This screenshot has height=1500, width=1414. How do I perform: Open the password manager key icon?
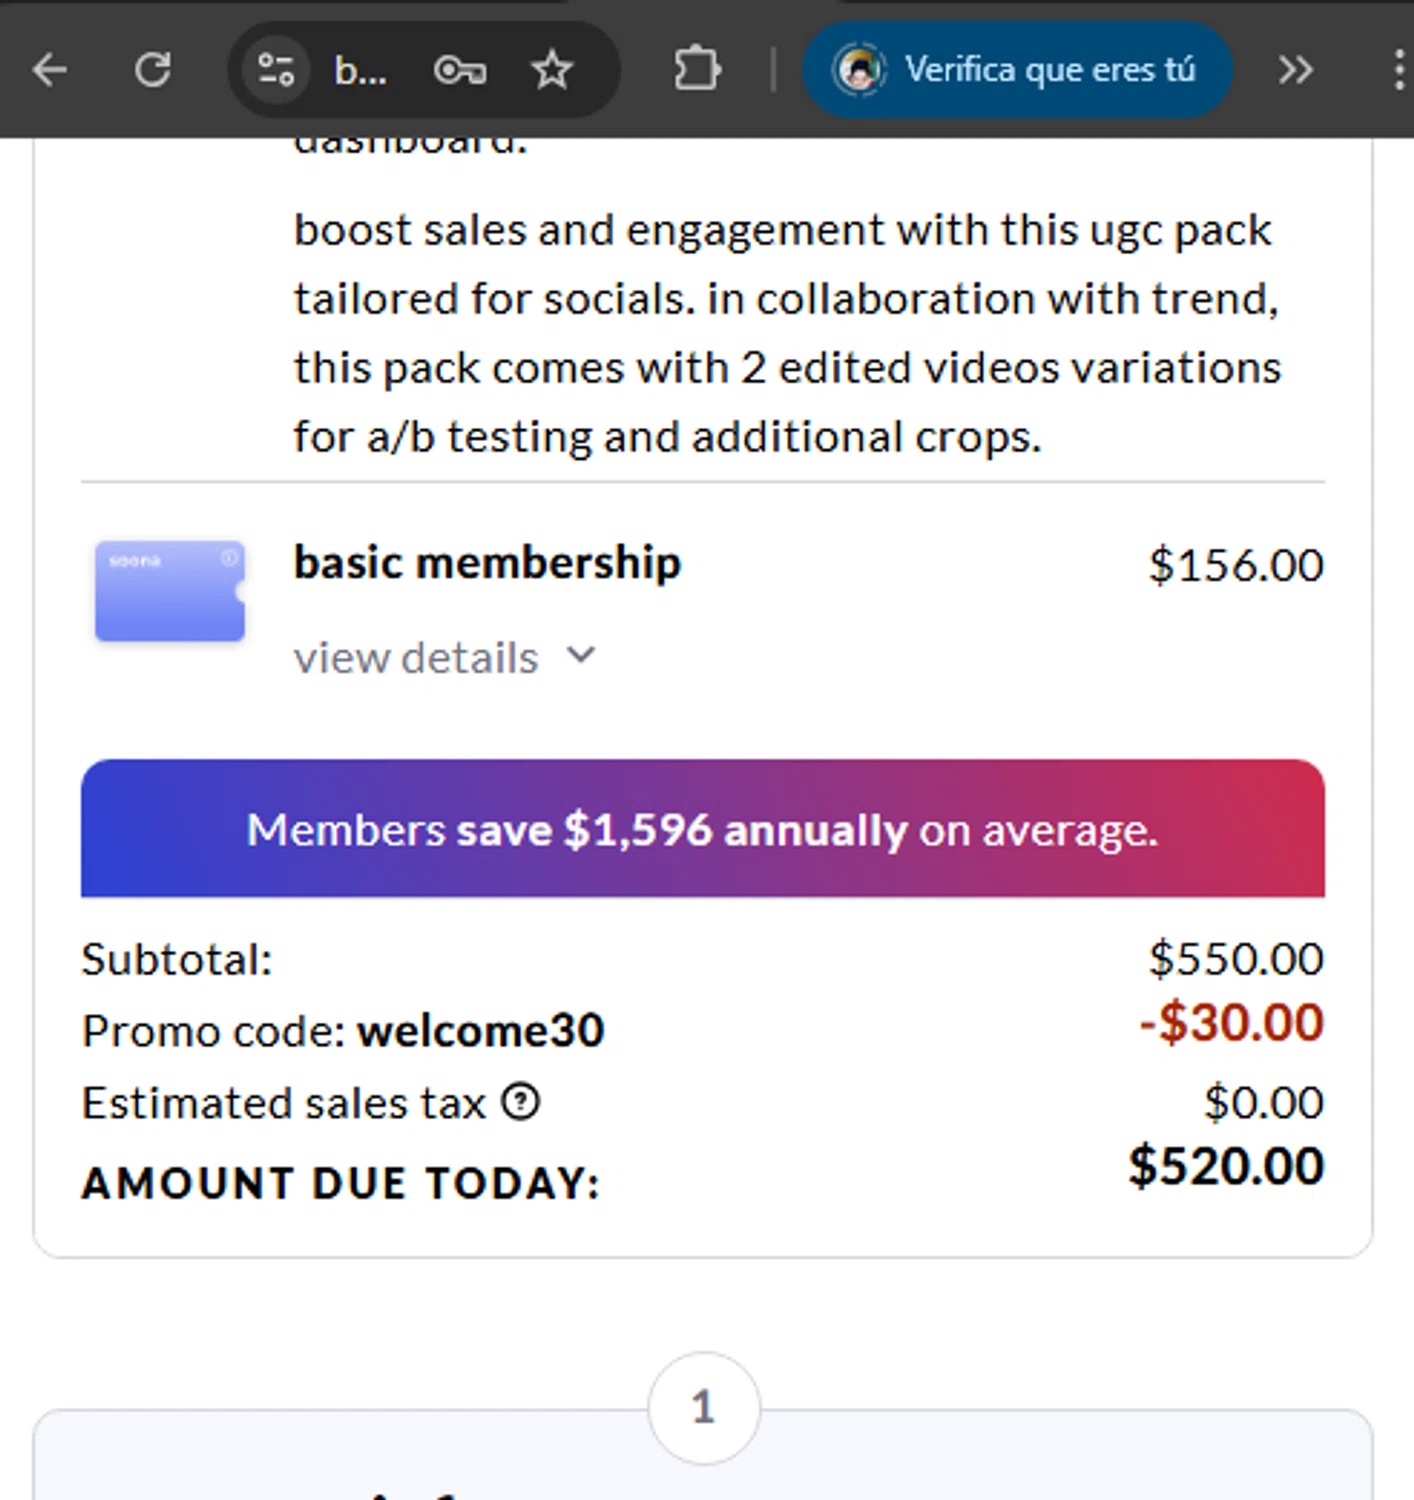[460, 70]
